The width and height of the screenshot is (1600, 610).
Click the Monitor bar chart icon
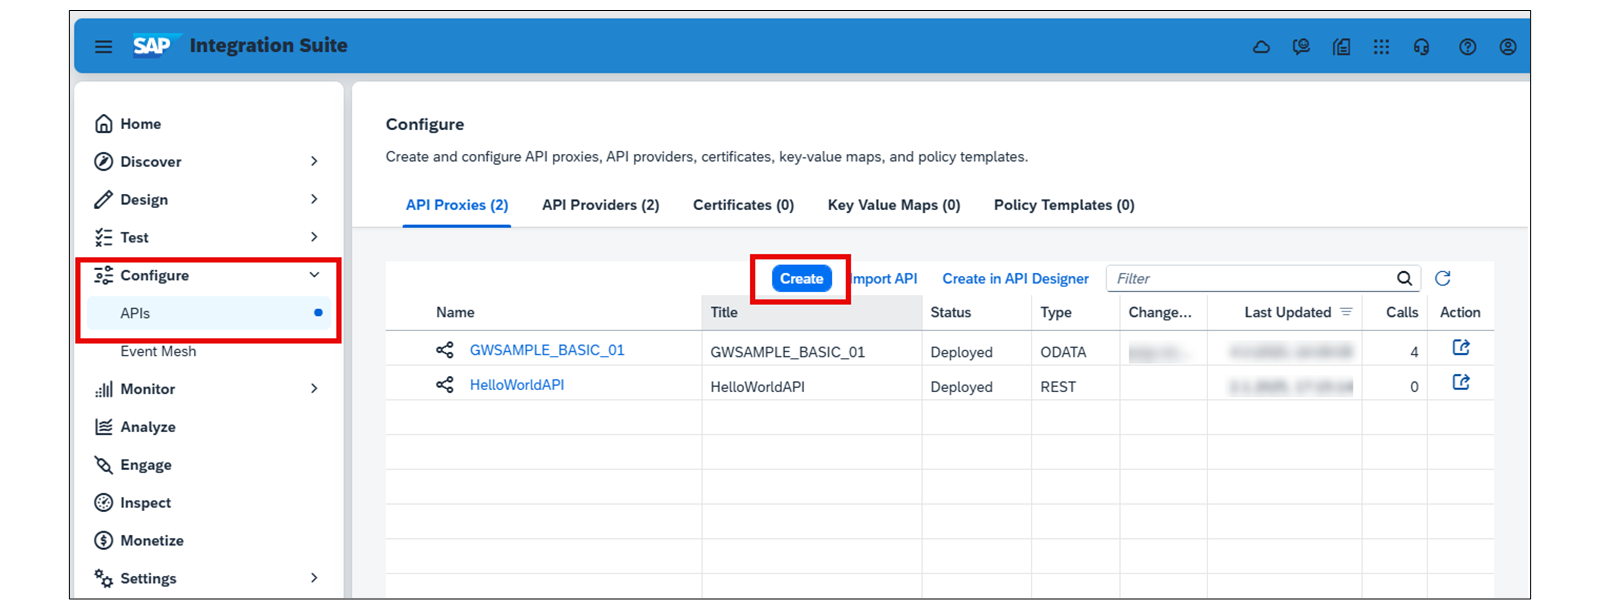point(103,389)
